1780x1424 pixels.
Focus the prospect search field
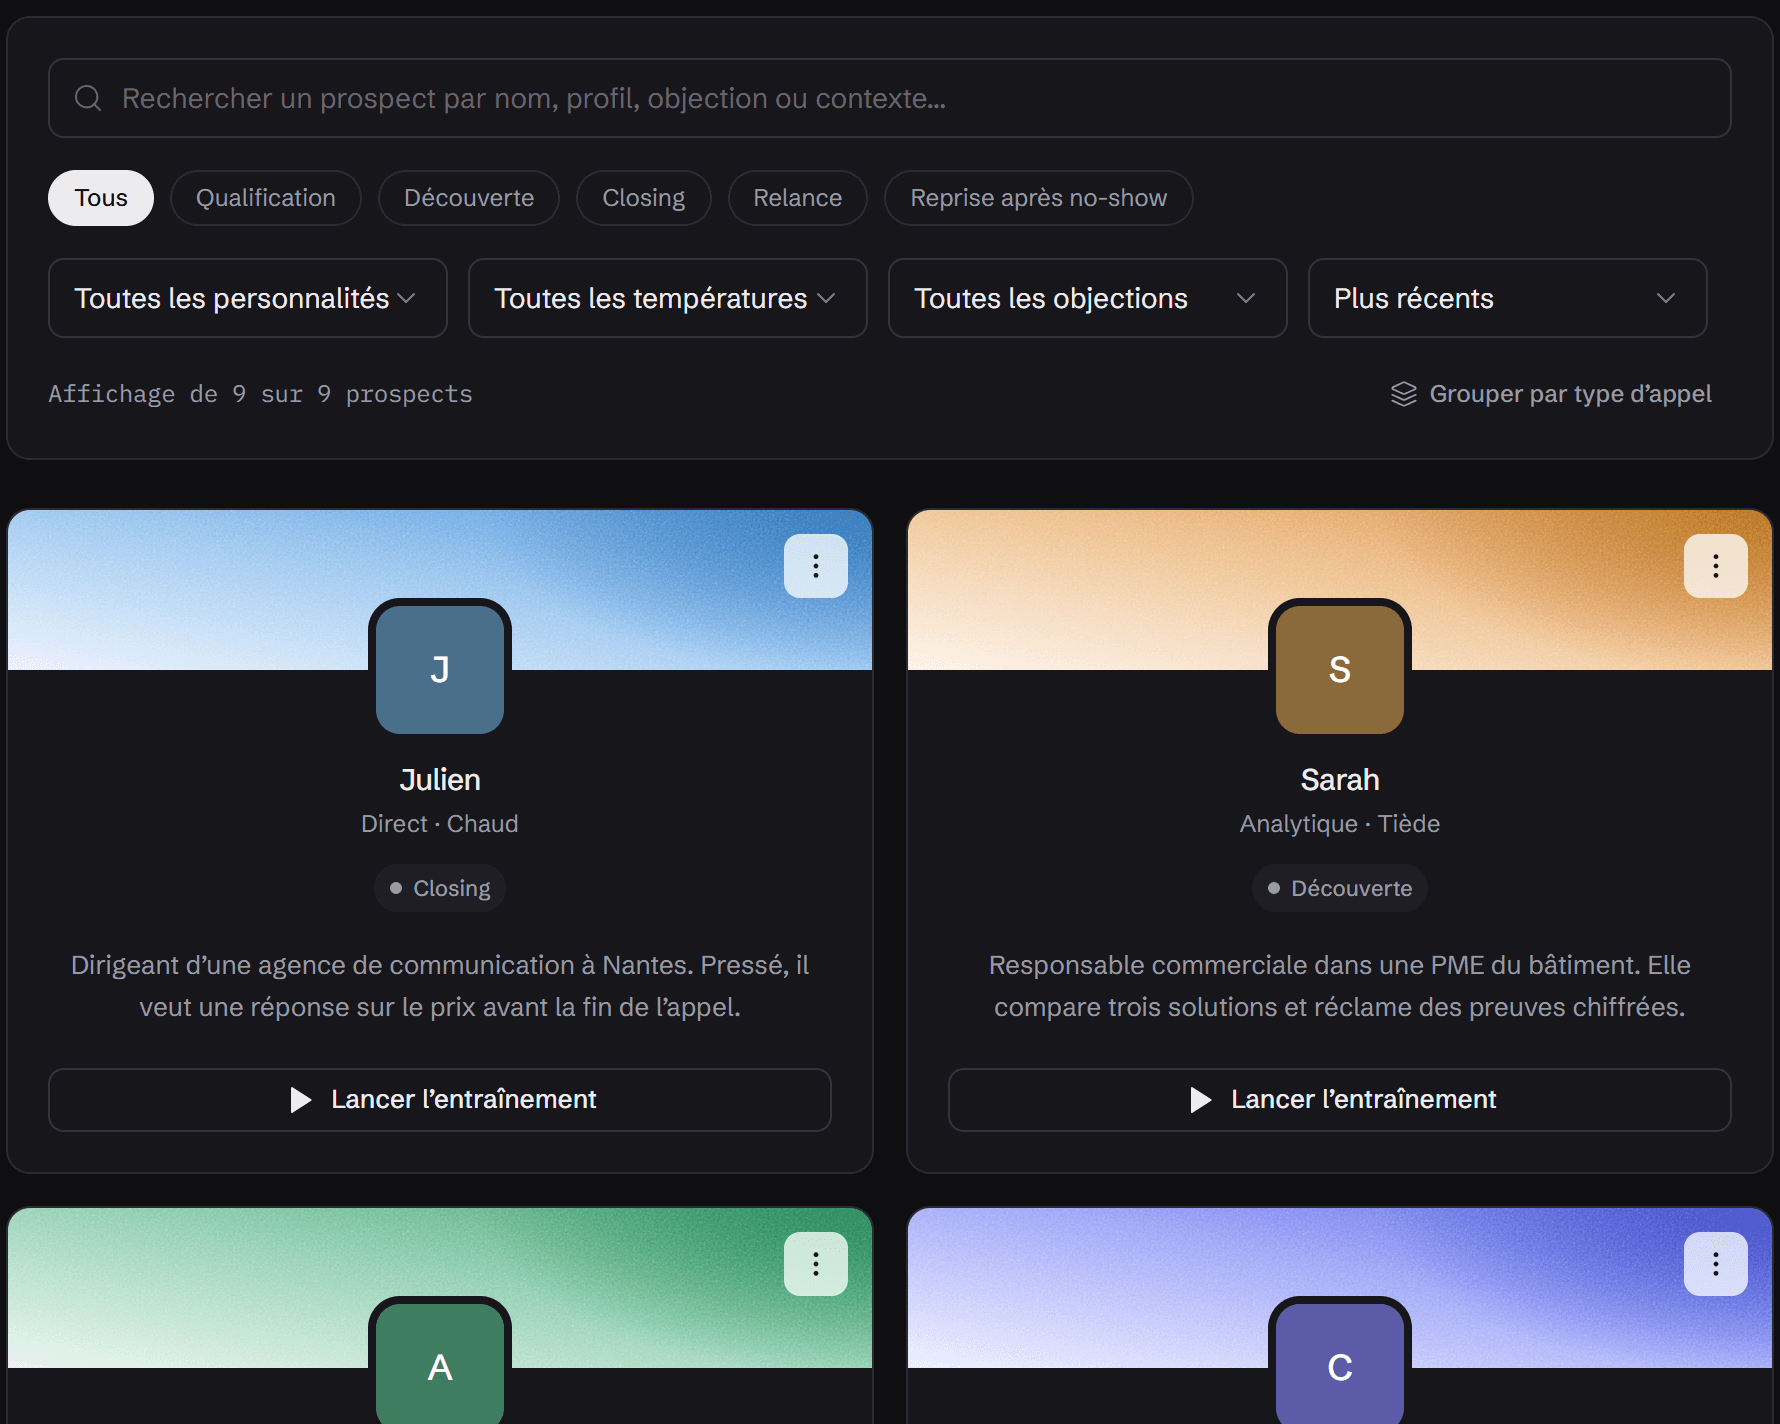pos(890,98)
